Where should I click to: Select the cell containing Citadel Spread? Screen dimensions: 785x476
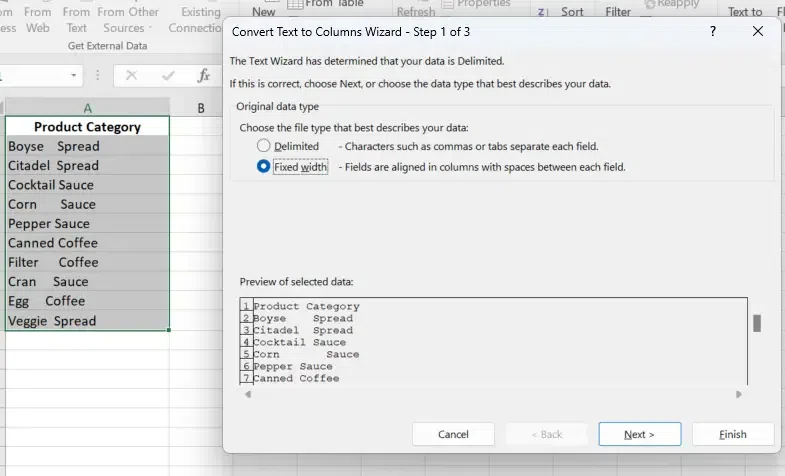click(x=88, y=165)
